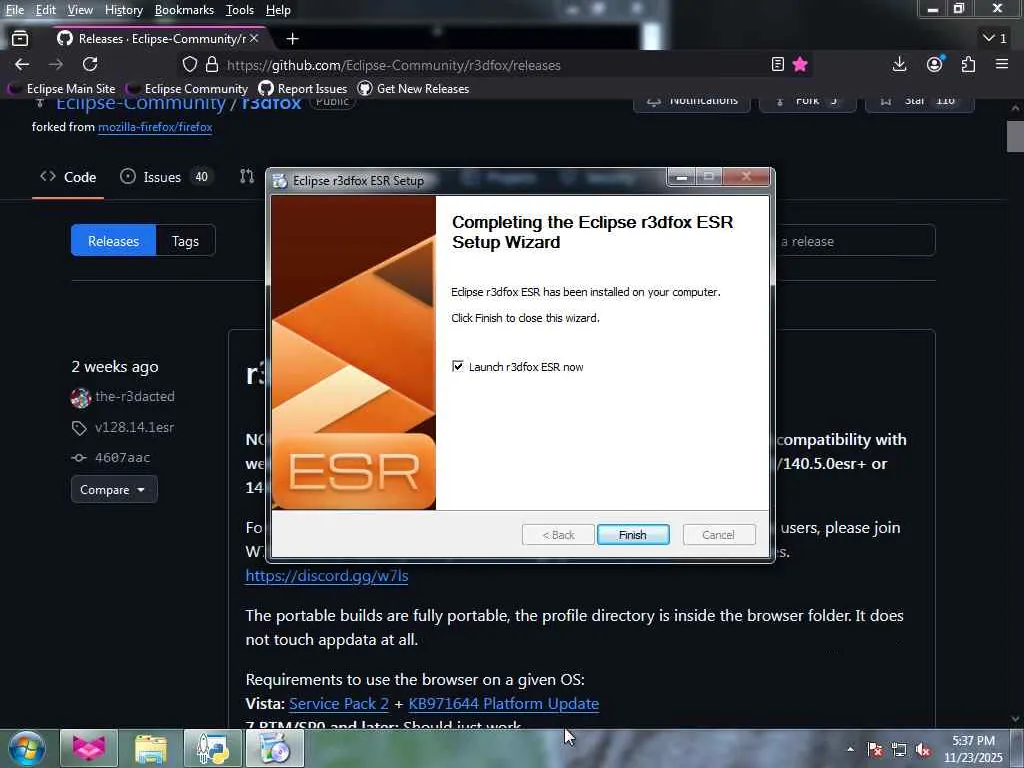
Task: Switch to the Code tab on GitHub
Action: point(68,177)
